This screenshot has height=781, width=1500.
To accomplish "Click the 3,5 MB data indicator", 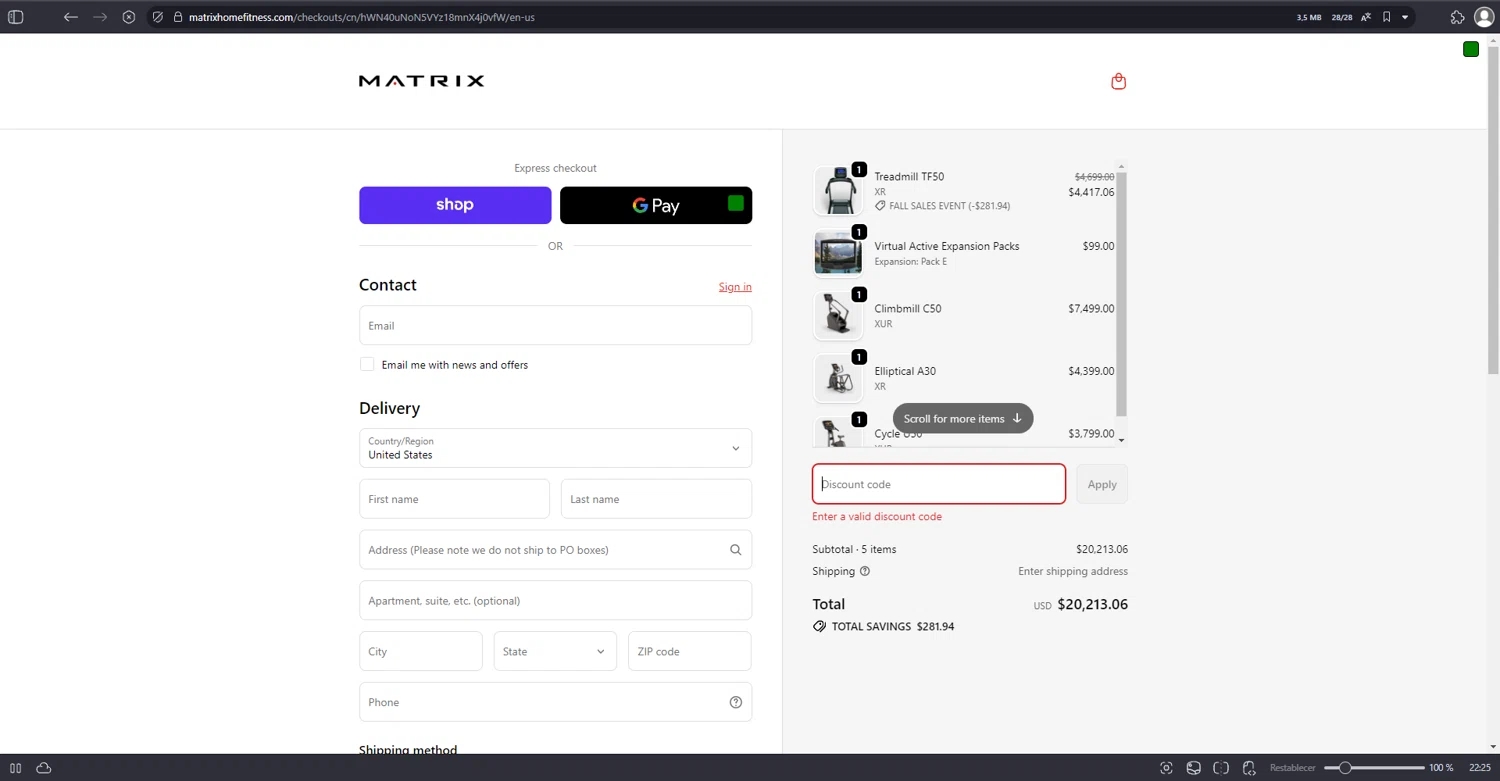I will pyautogui.click(x=1309, y=17).
